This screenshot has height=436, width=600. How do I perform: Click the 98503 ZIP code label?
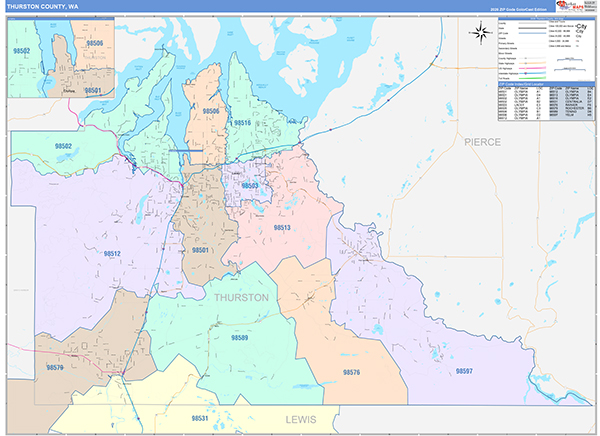pyautogui.click(x=249, y=186)
